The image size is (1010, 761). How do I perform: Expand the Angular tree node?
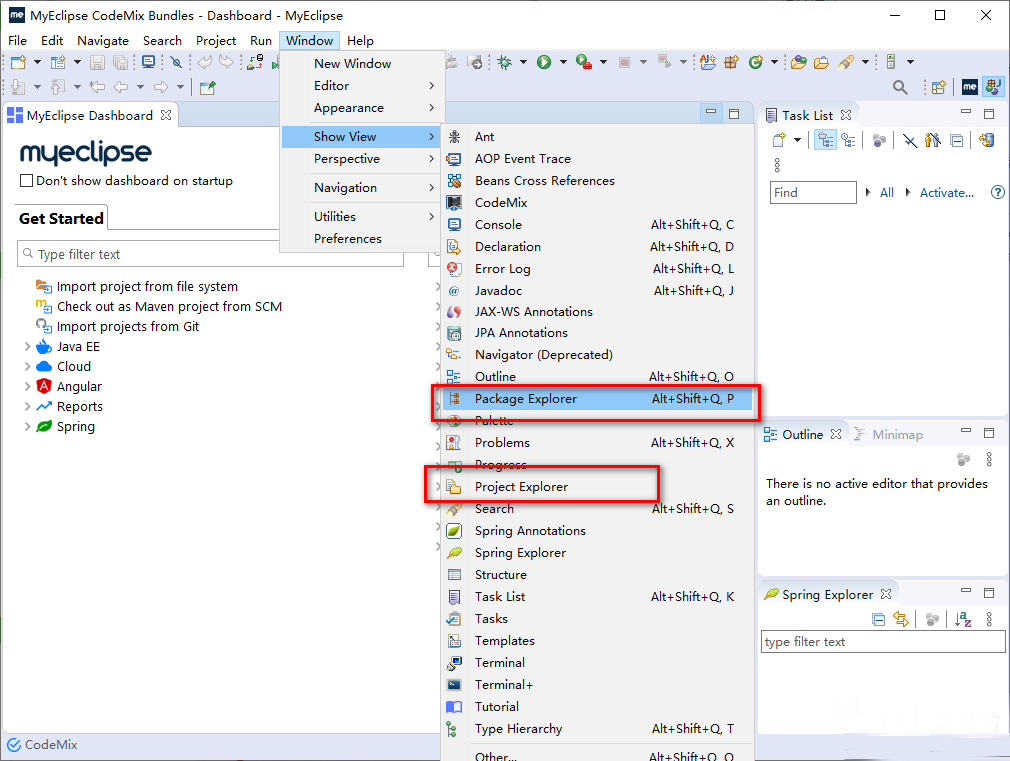(x=27, y=387)
